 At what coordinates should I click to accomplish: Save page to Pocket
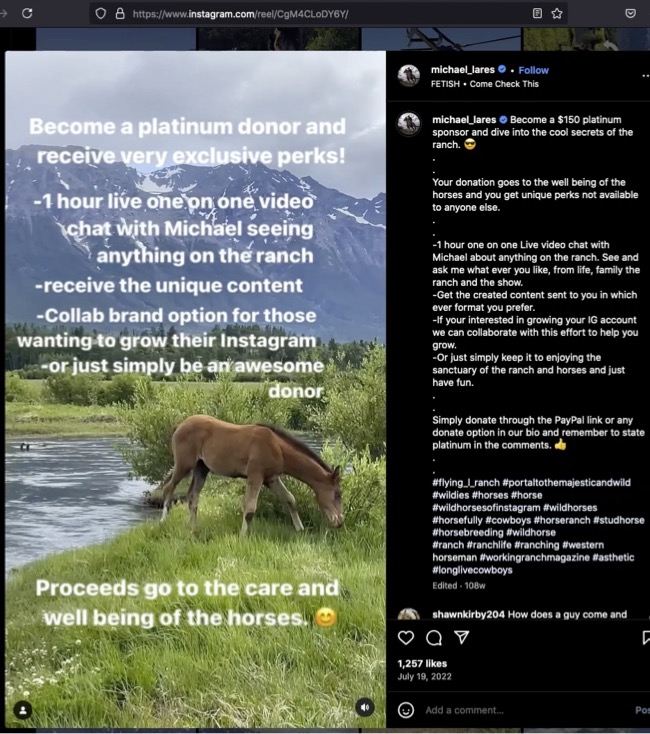pyautogui.click(x=630, y=14)
